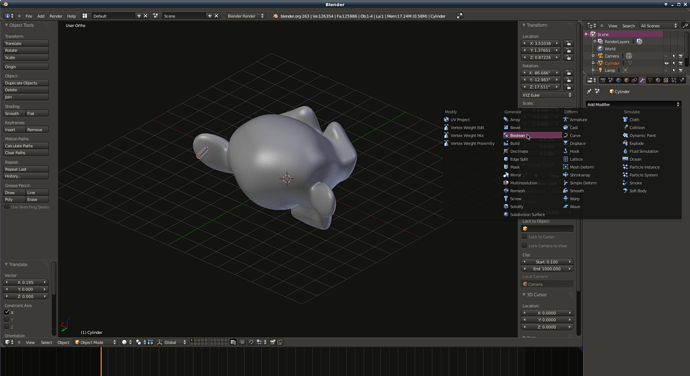Open the Modifiers wrench properties tab
This screenshot has width=690, height=376.
(642, 81)
